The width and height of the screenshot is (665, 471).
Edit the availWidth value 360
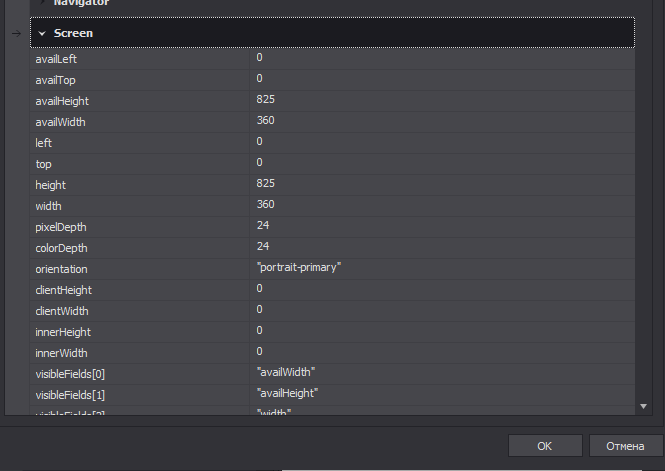click(x=265, y=120)
